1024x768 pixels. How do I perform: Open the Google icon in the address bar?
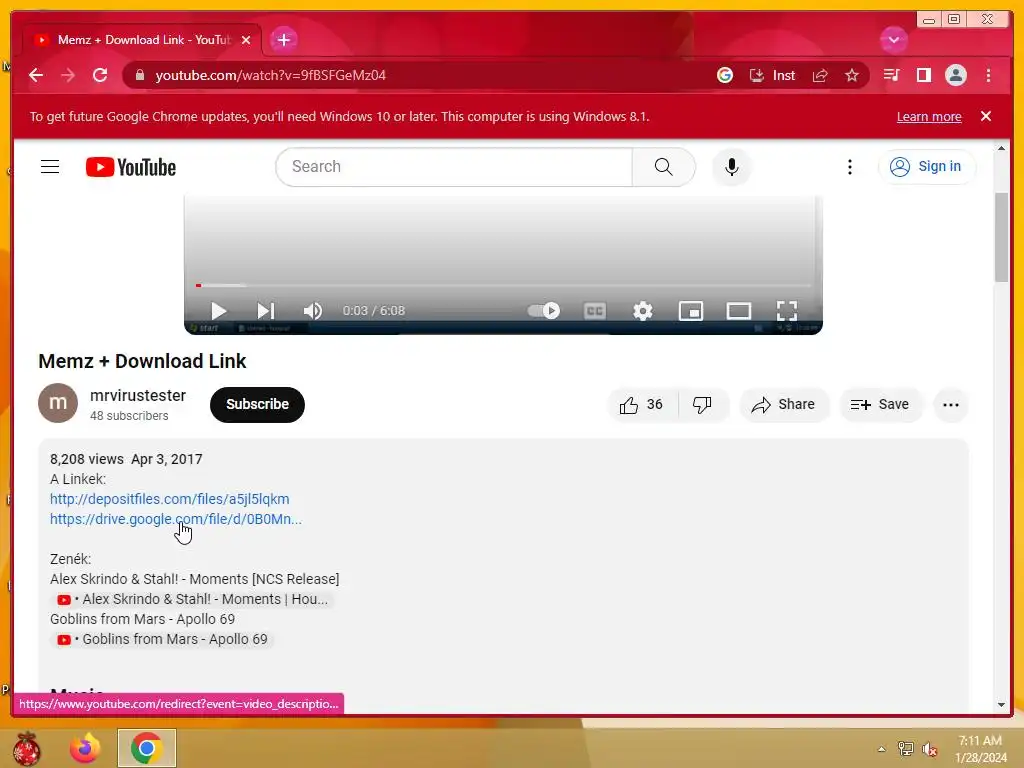[x=724, y=75]
